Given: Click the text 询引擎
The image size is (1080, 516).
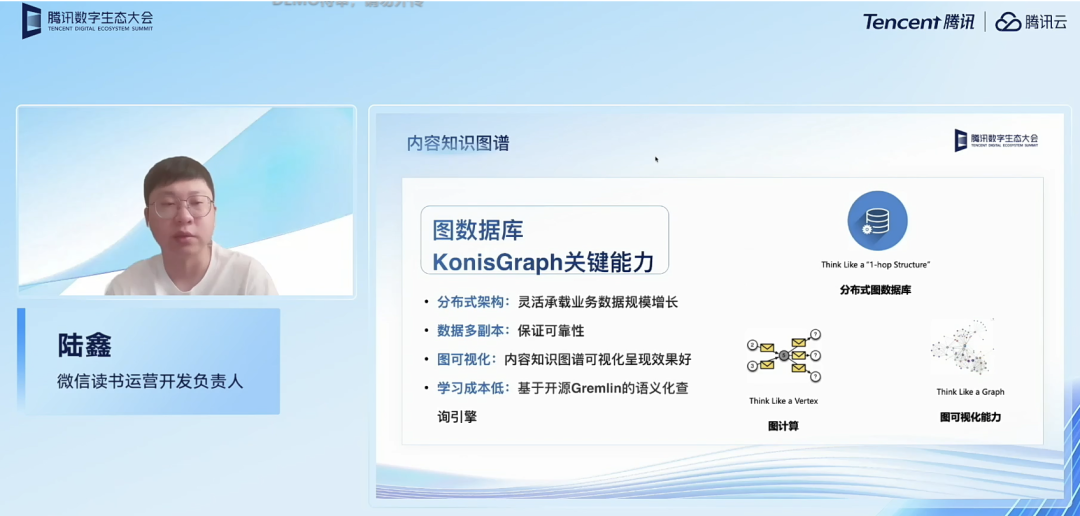Looking at the screenshot, I should pyautogui.click(x=457, y=417).
